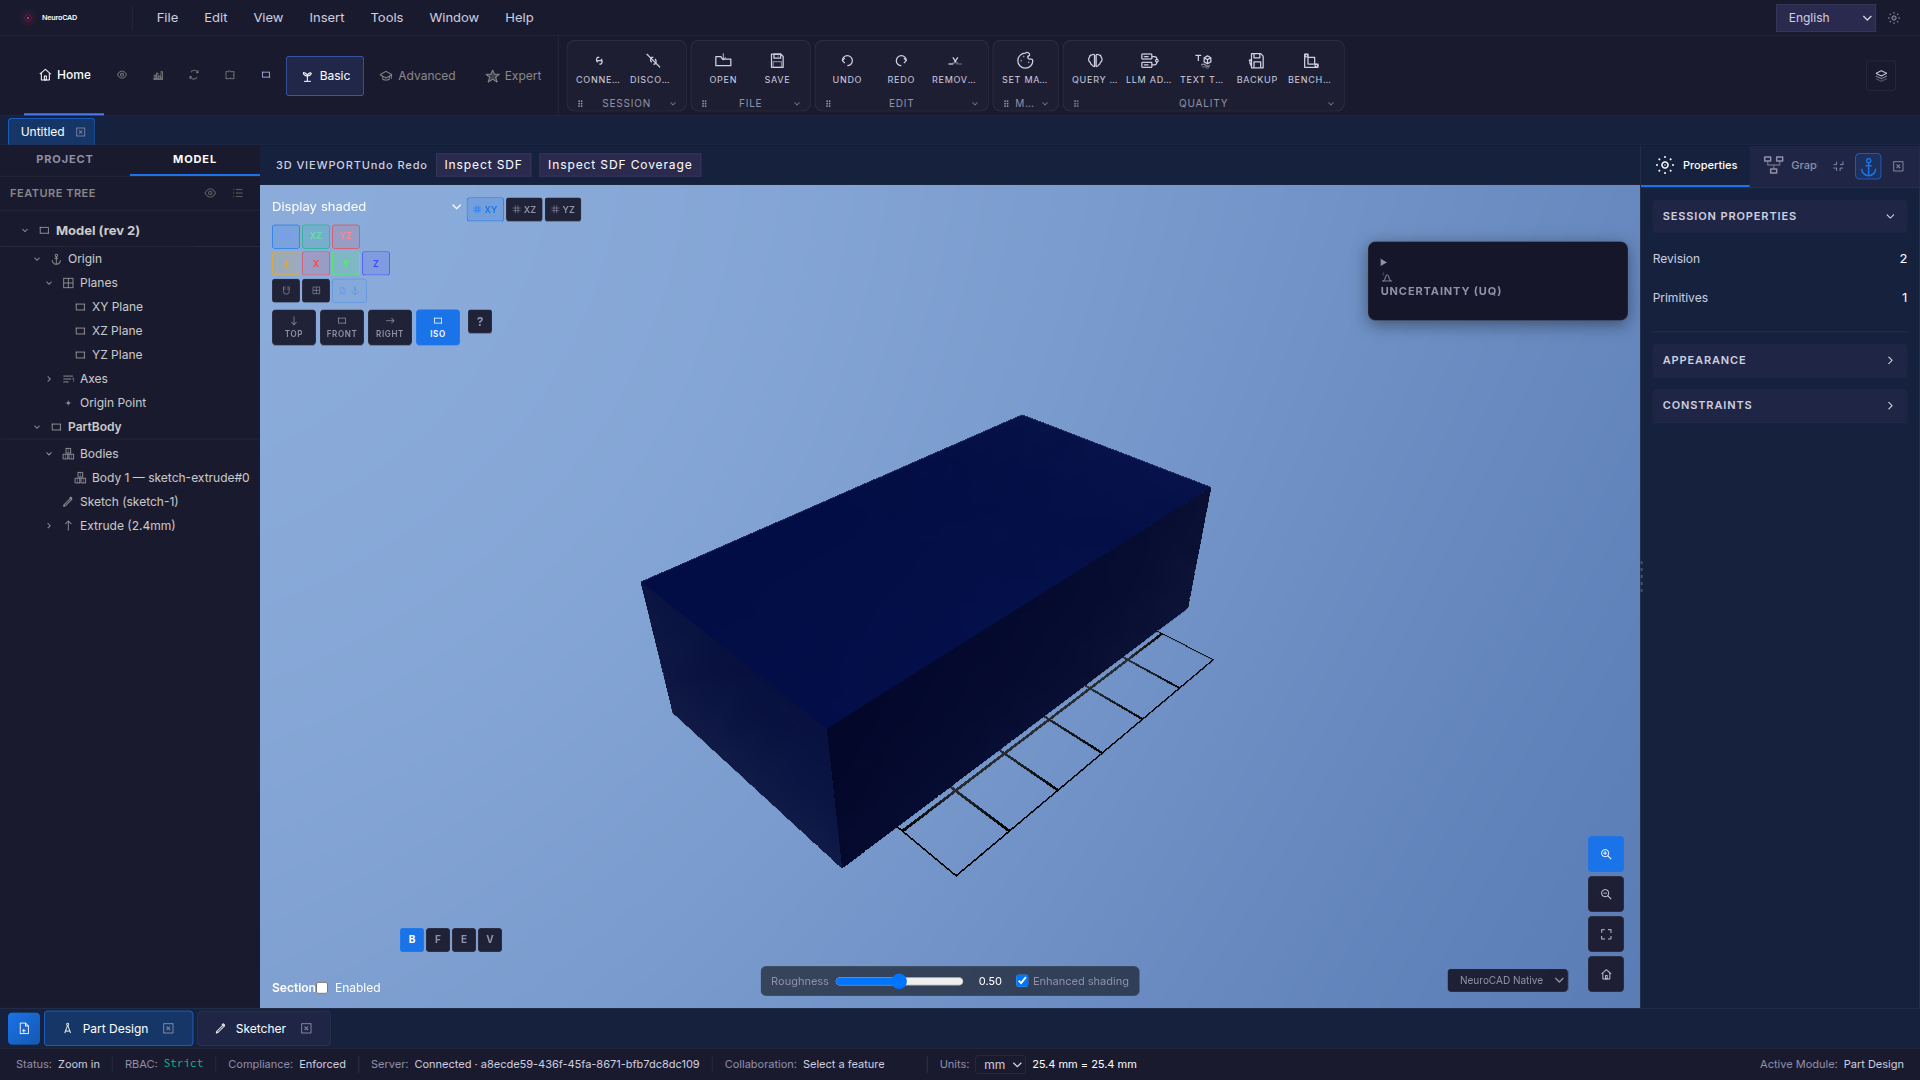
Task: Reset viewport with the home view icon
Action: click(1606, 974)
